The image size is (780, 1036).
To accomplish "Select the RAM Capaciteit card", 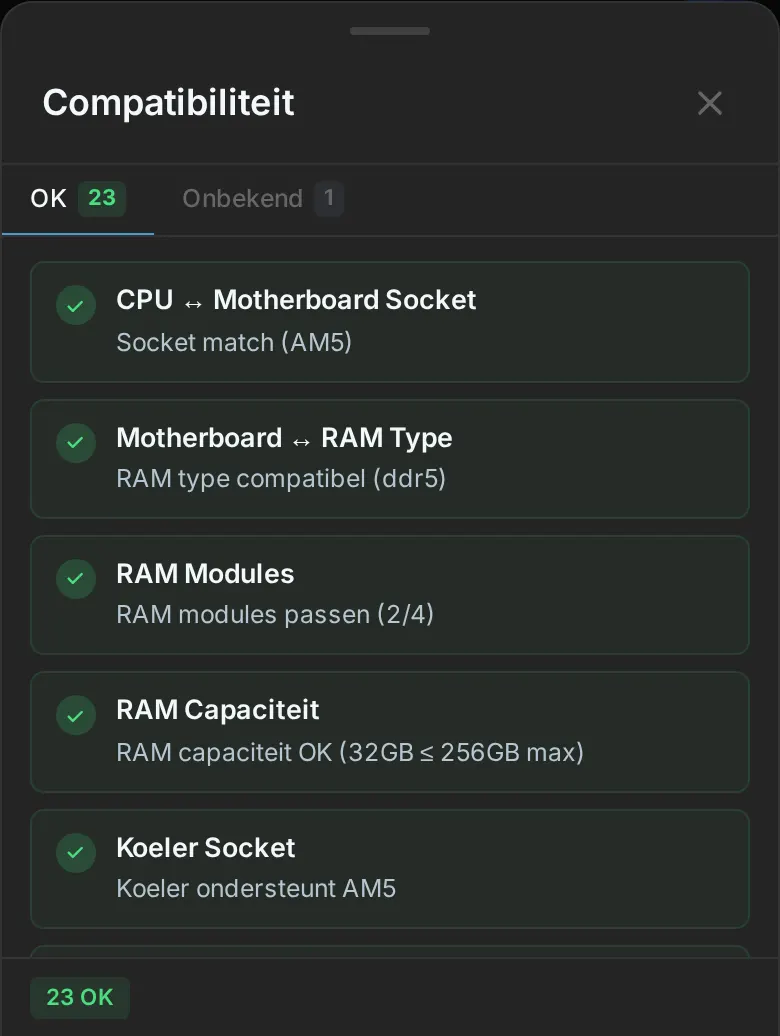I will [390, 732].
